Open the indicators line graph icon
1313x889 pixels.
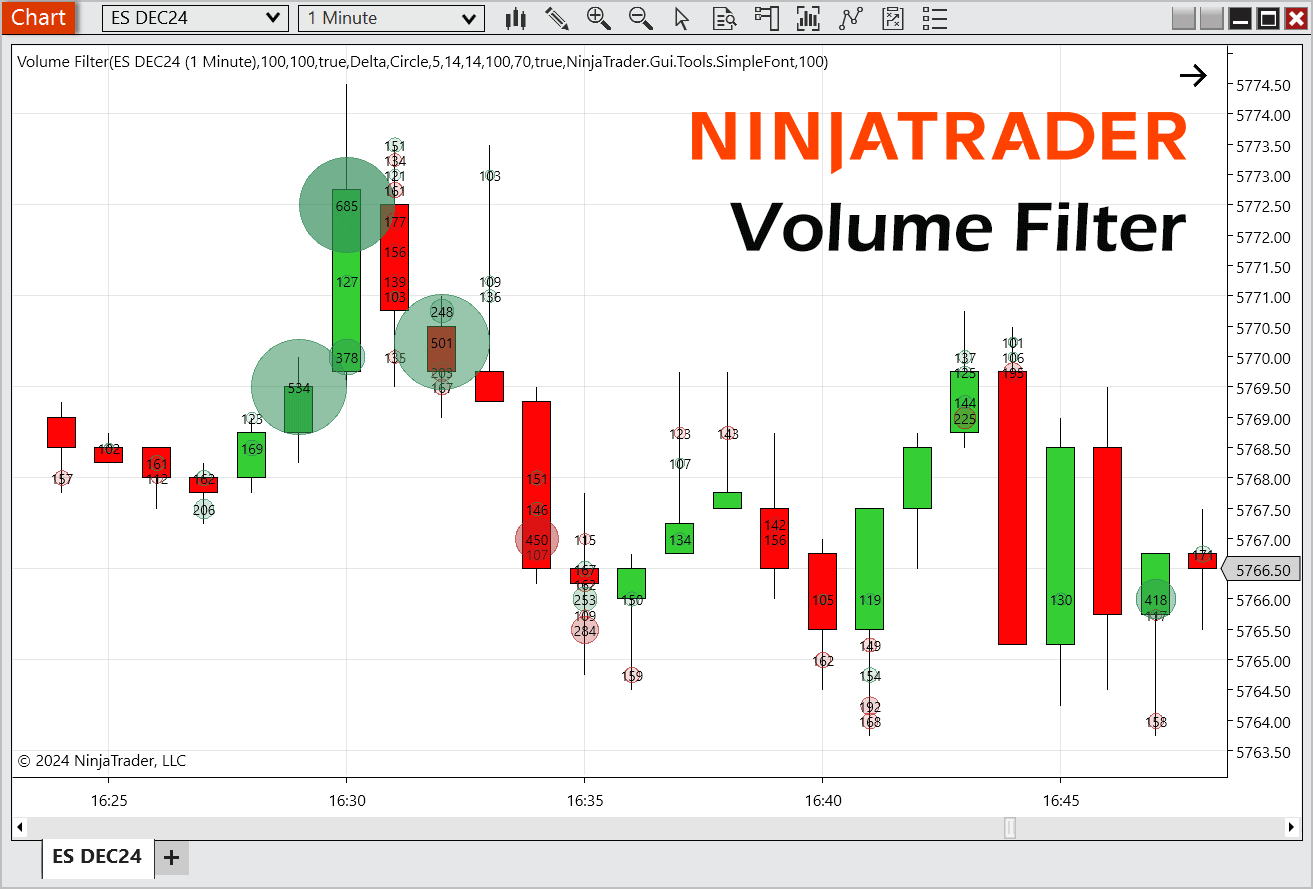click(x=850, y=18)
